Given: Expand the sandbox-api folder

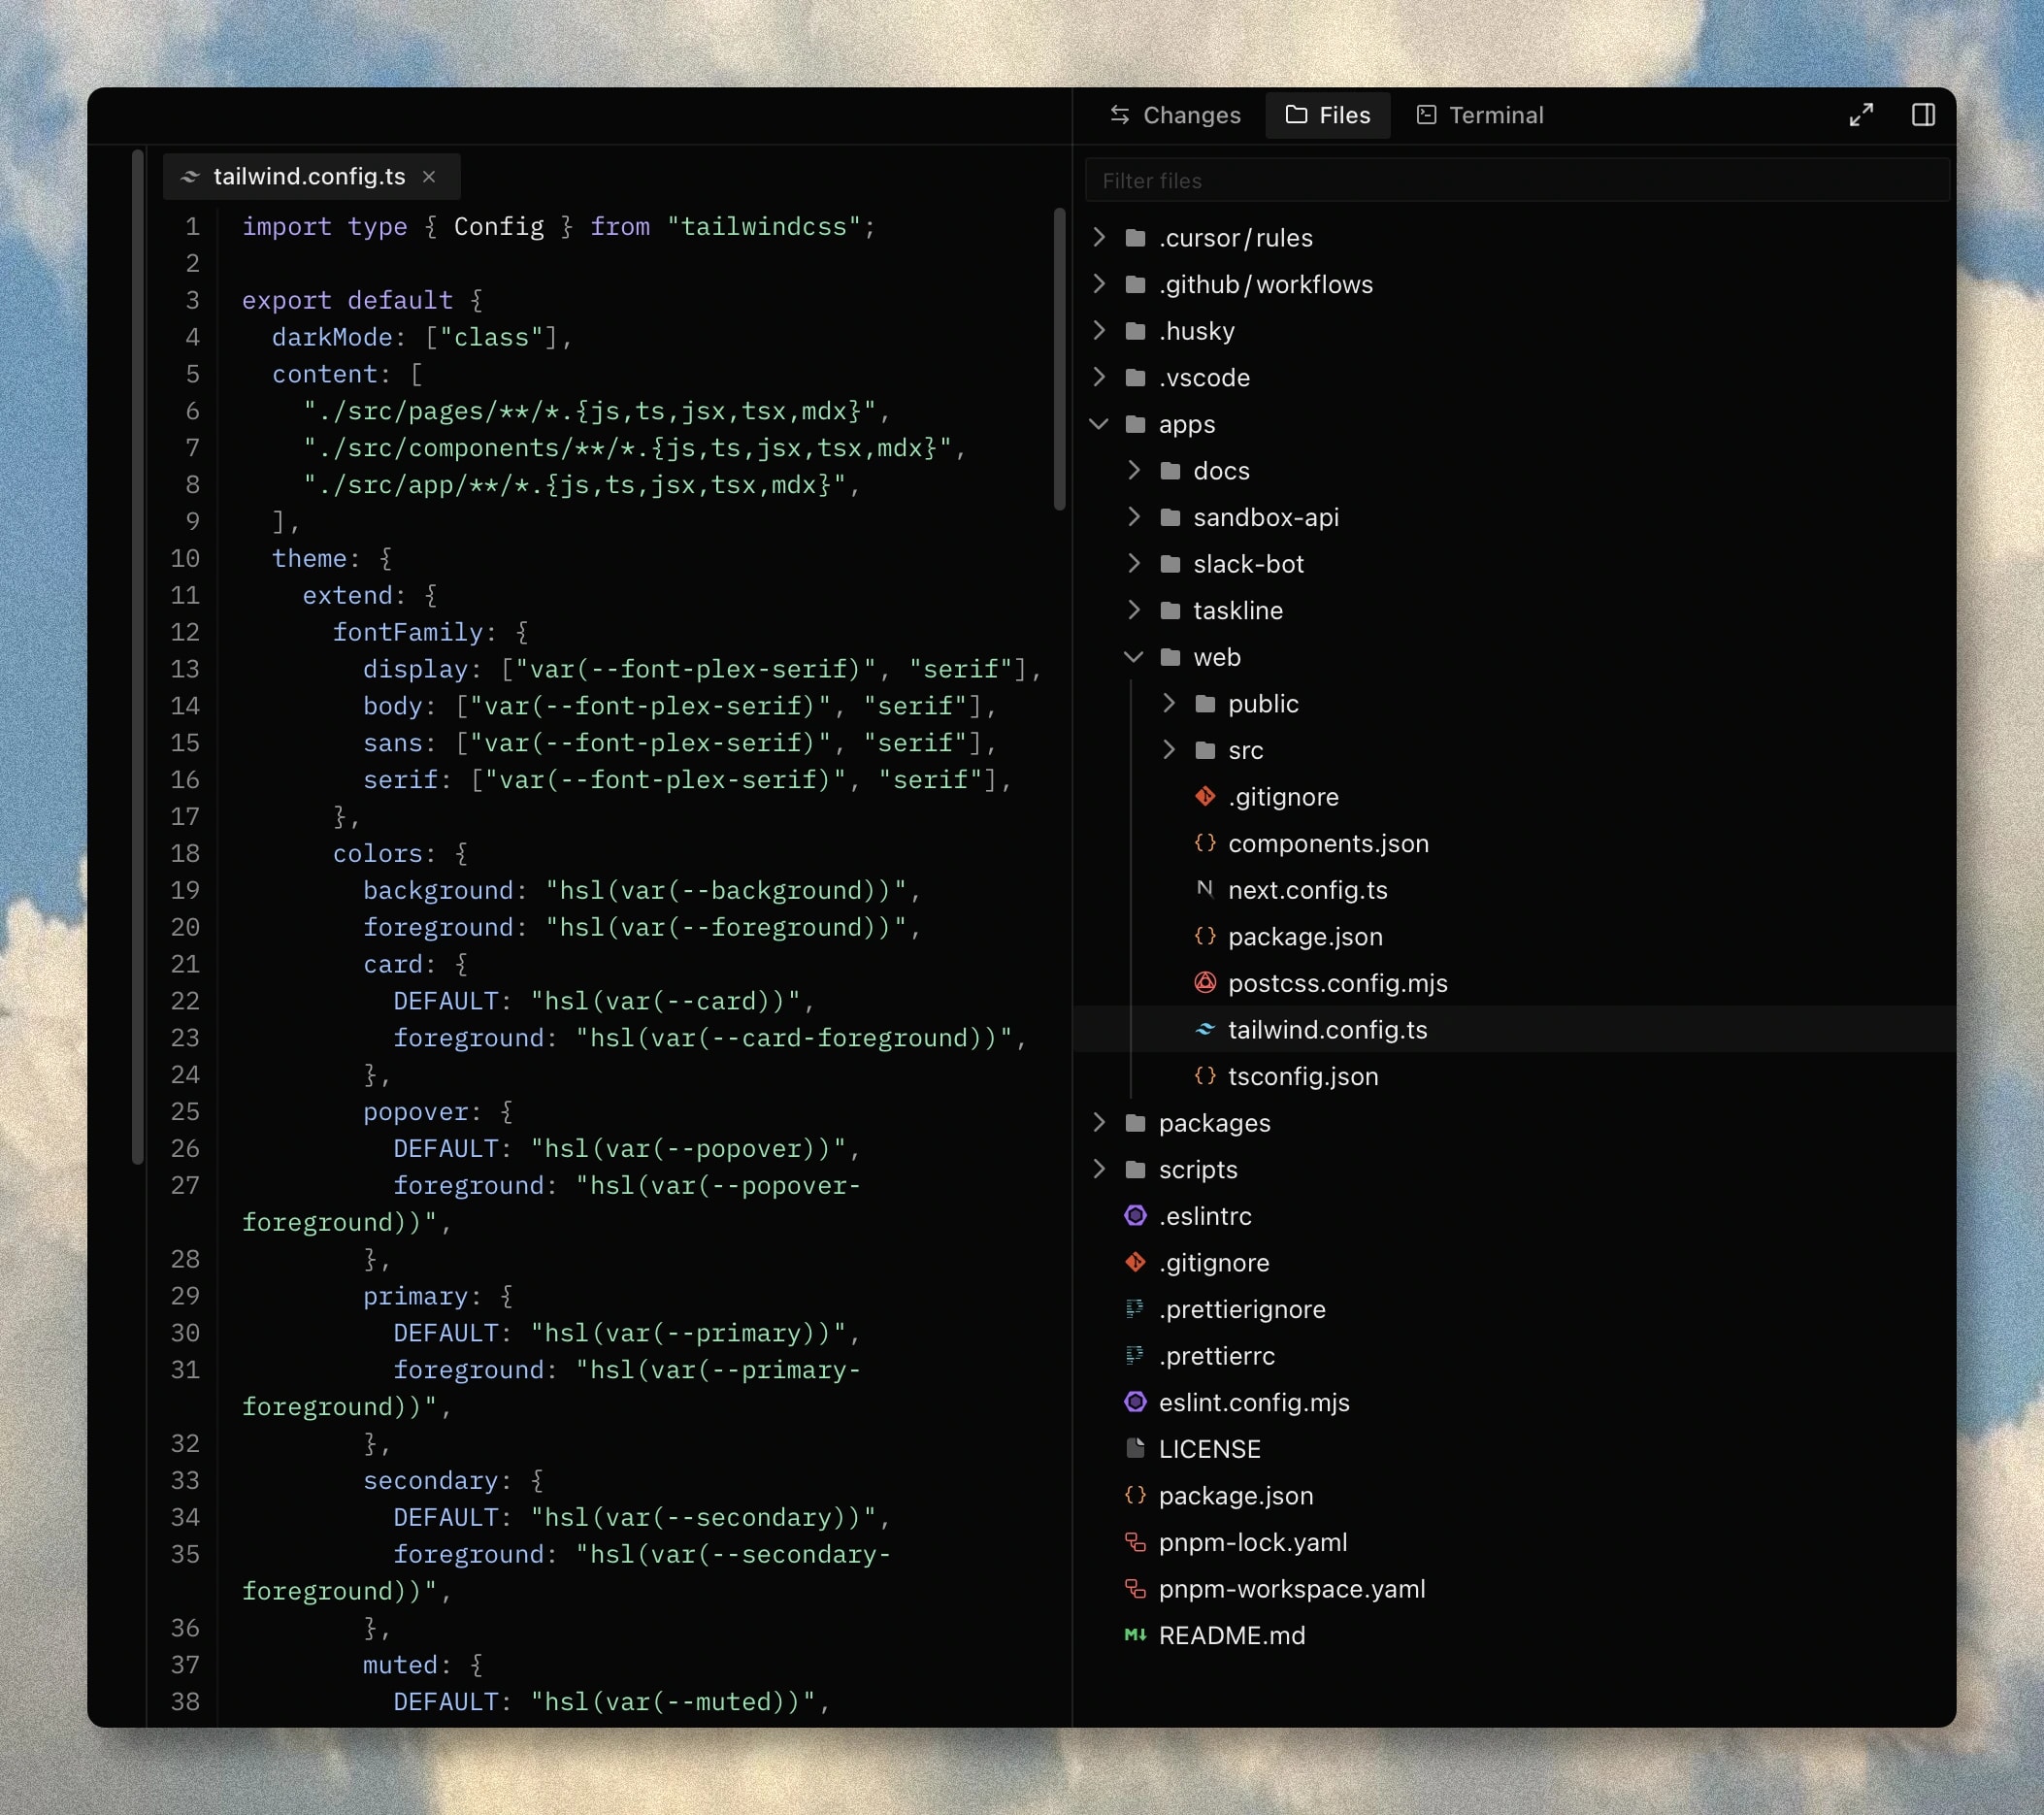Looking at the screenshot, I should [1133, 517].
